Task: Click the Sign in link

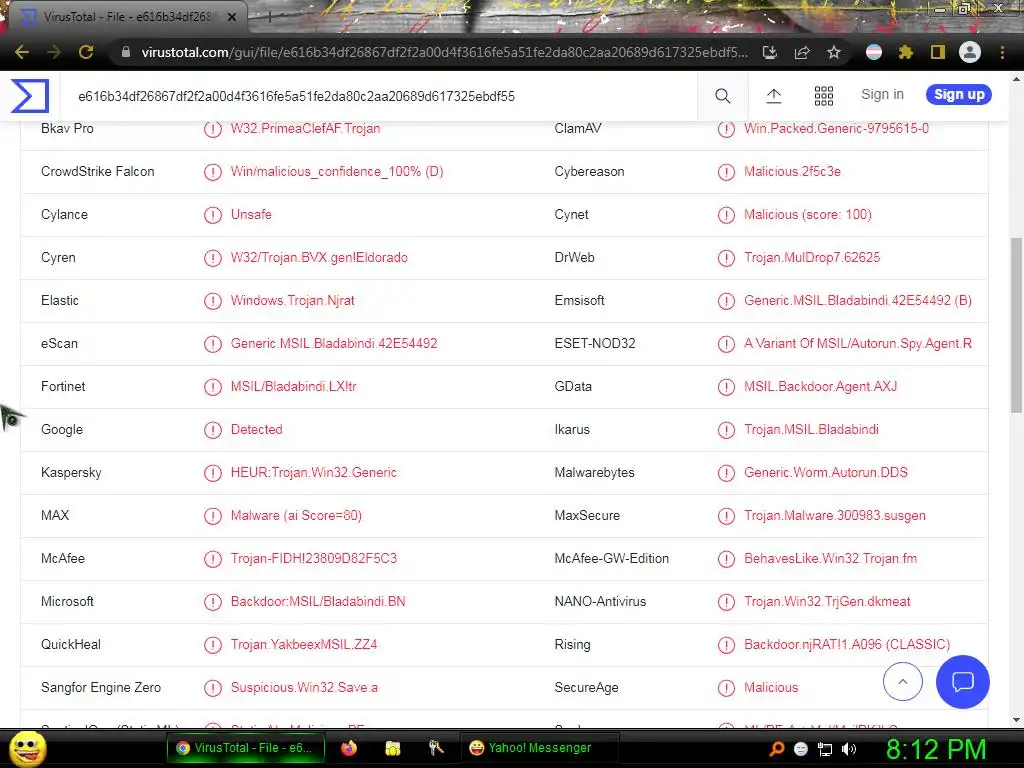Action: [882, 95]
